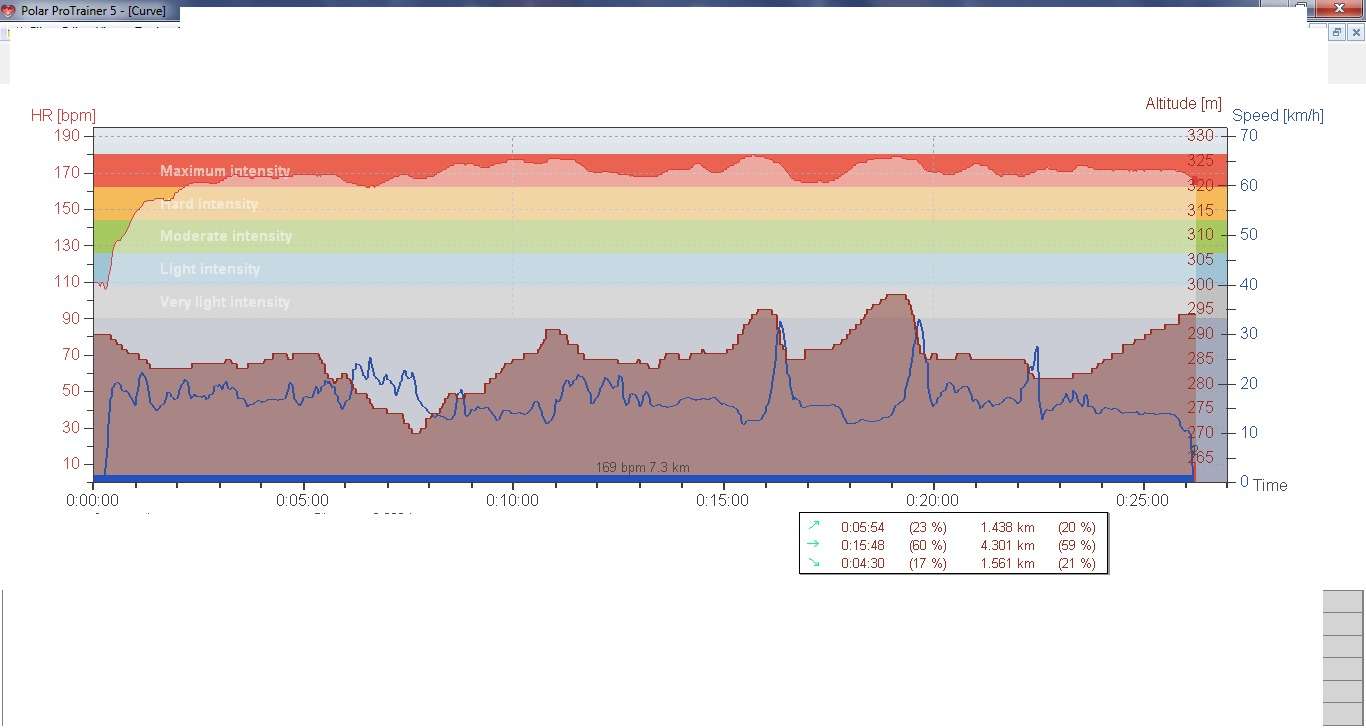This screenshot has height=728, width=1366.
Task: Click the flat duration value 0:15:48
Action: (864, 545)
